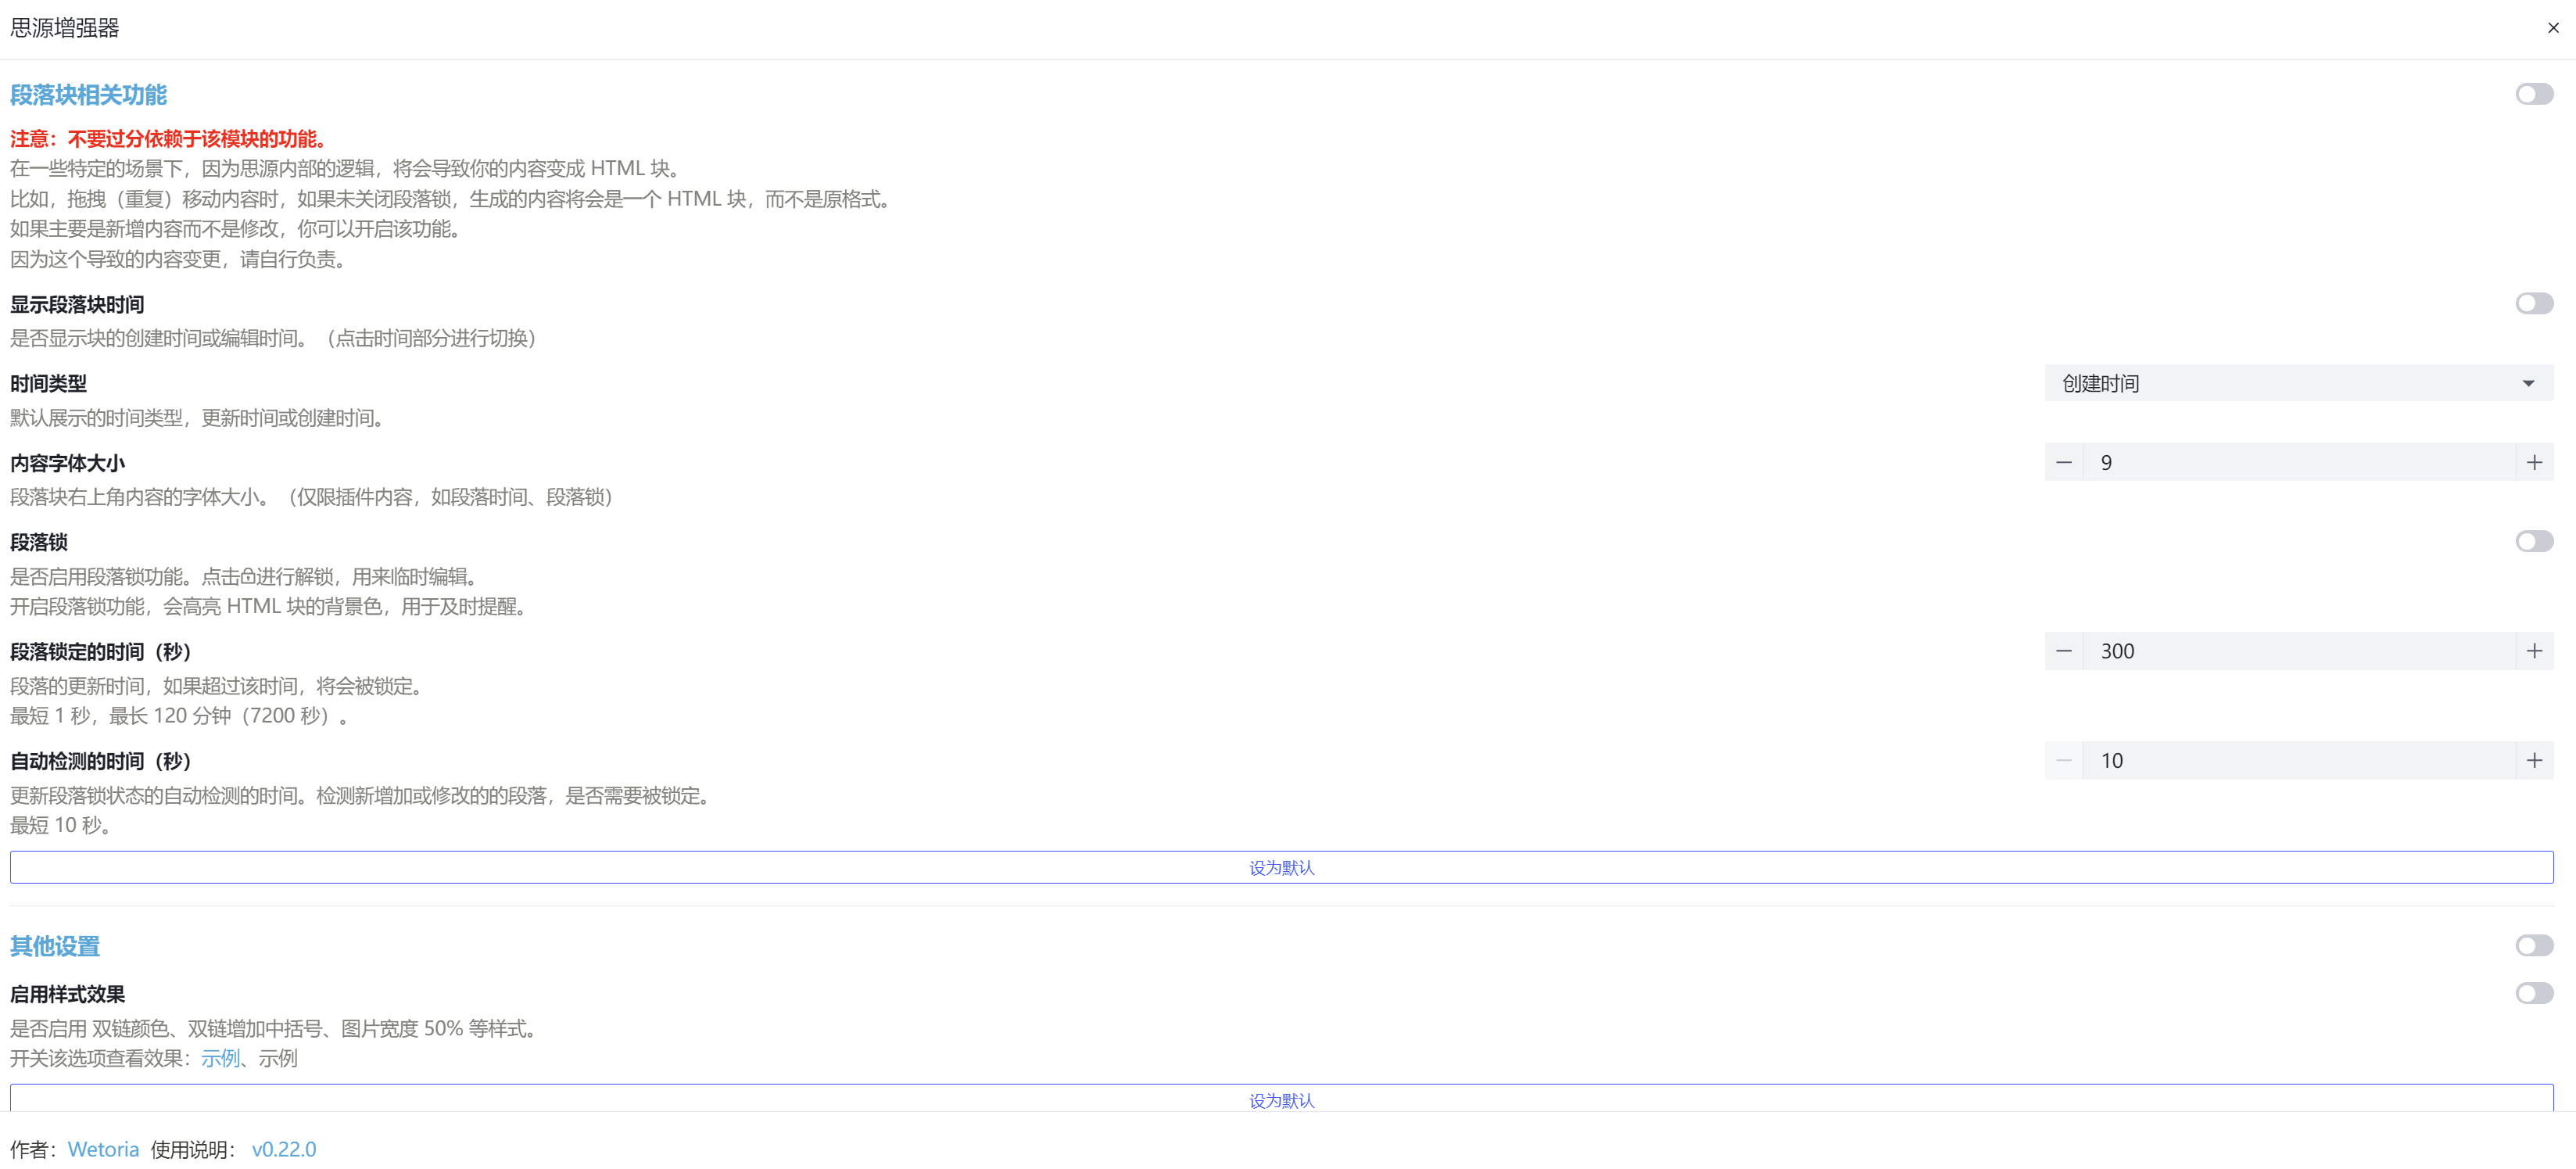Increase 段落锁定的时间 with the plus icon
Viewport: 2576px width, 1169px height.
[x=2534, y=651]
